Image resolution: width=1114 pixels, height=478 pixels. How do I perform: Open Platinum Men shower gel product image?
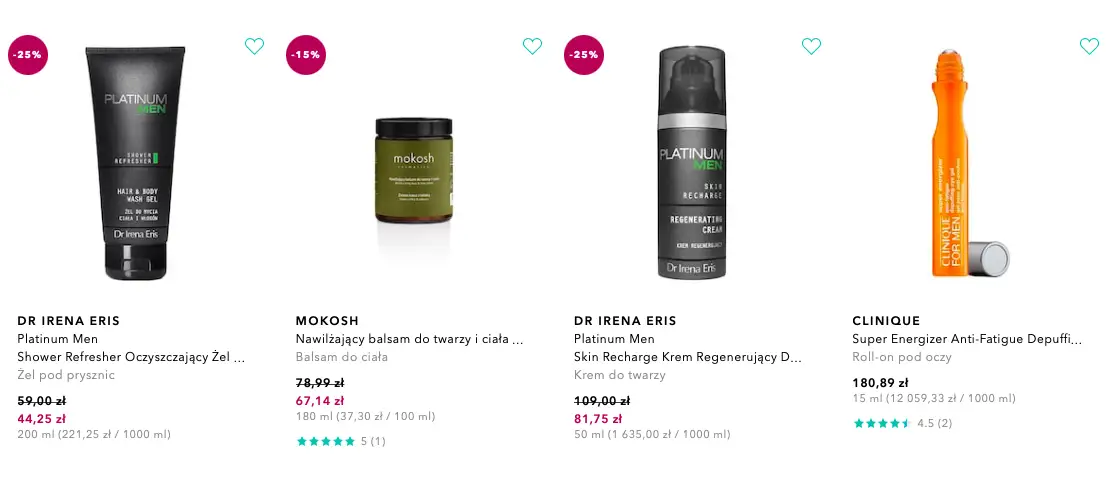coord(136,163)
